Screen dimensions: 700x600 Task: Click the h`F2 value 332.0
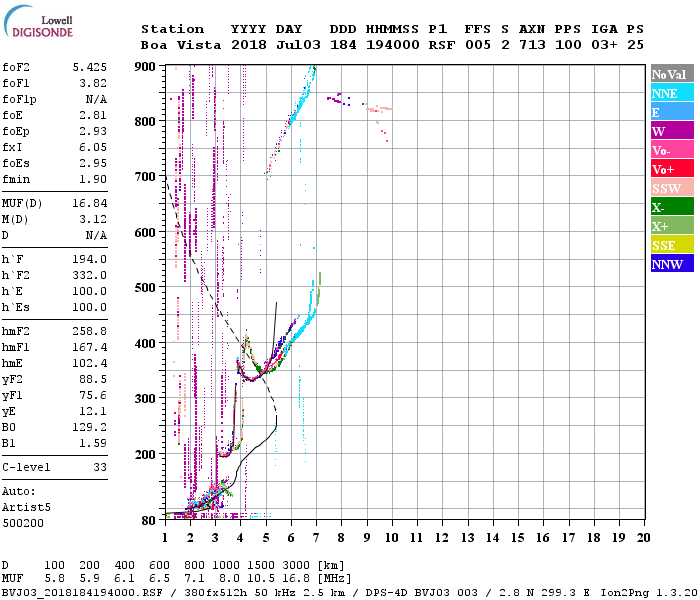[90, 275]
